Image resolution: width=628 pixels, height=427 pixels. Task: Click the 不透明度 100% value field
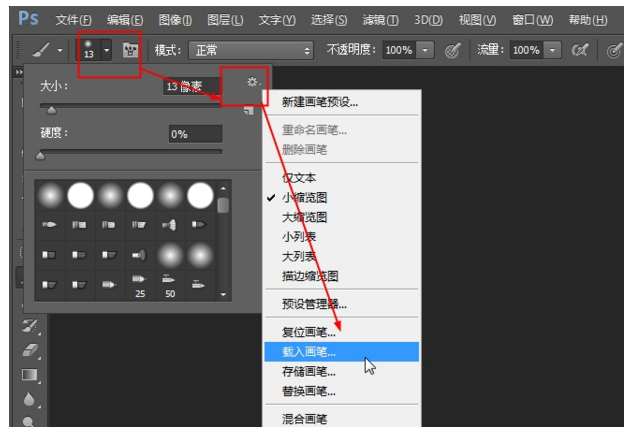click(x=399, y=50)
